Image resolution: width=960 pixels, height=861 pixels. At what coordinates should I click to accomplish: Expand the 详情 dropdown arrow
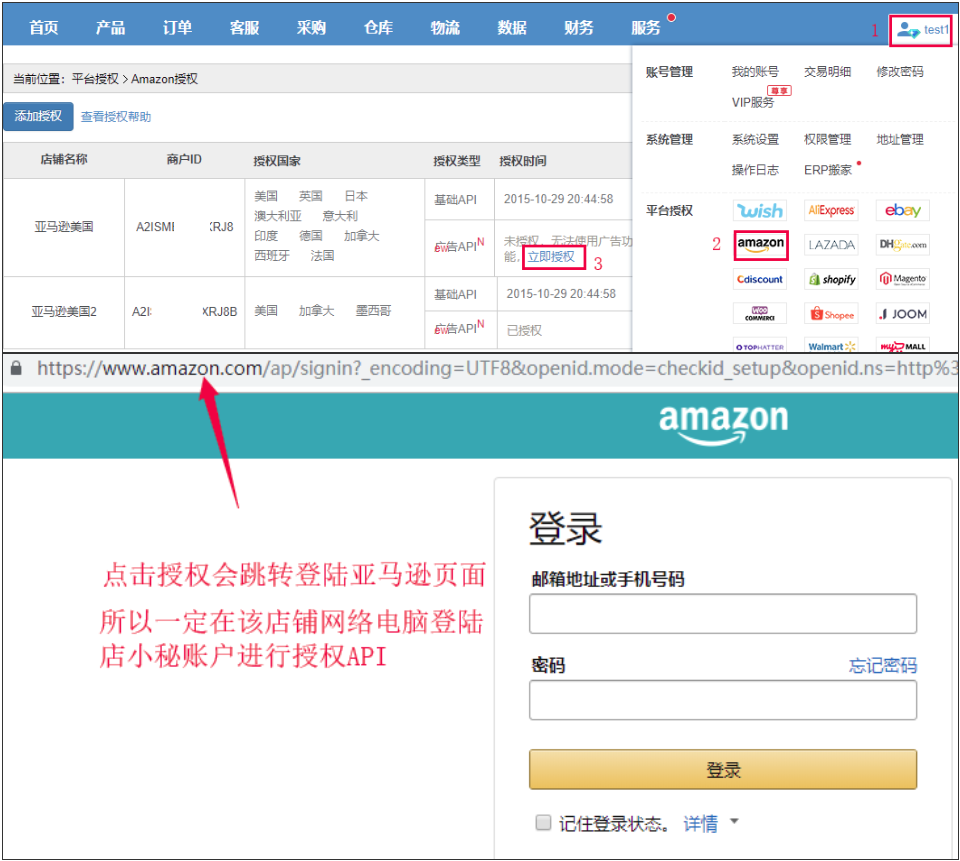[x=734, y=821]
